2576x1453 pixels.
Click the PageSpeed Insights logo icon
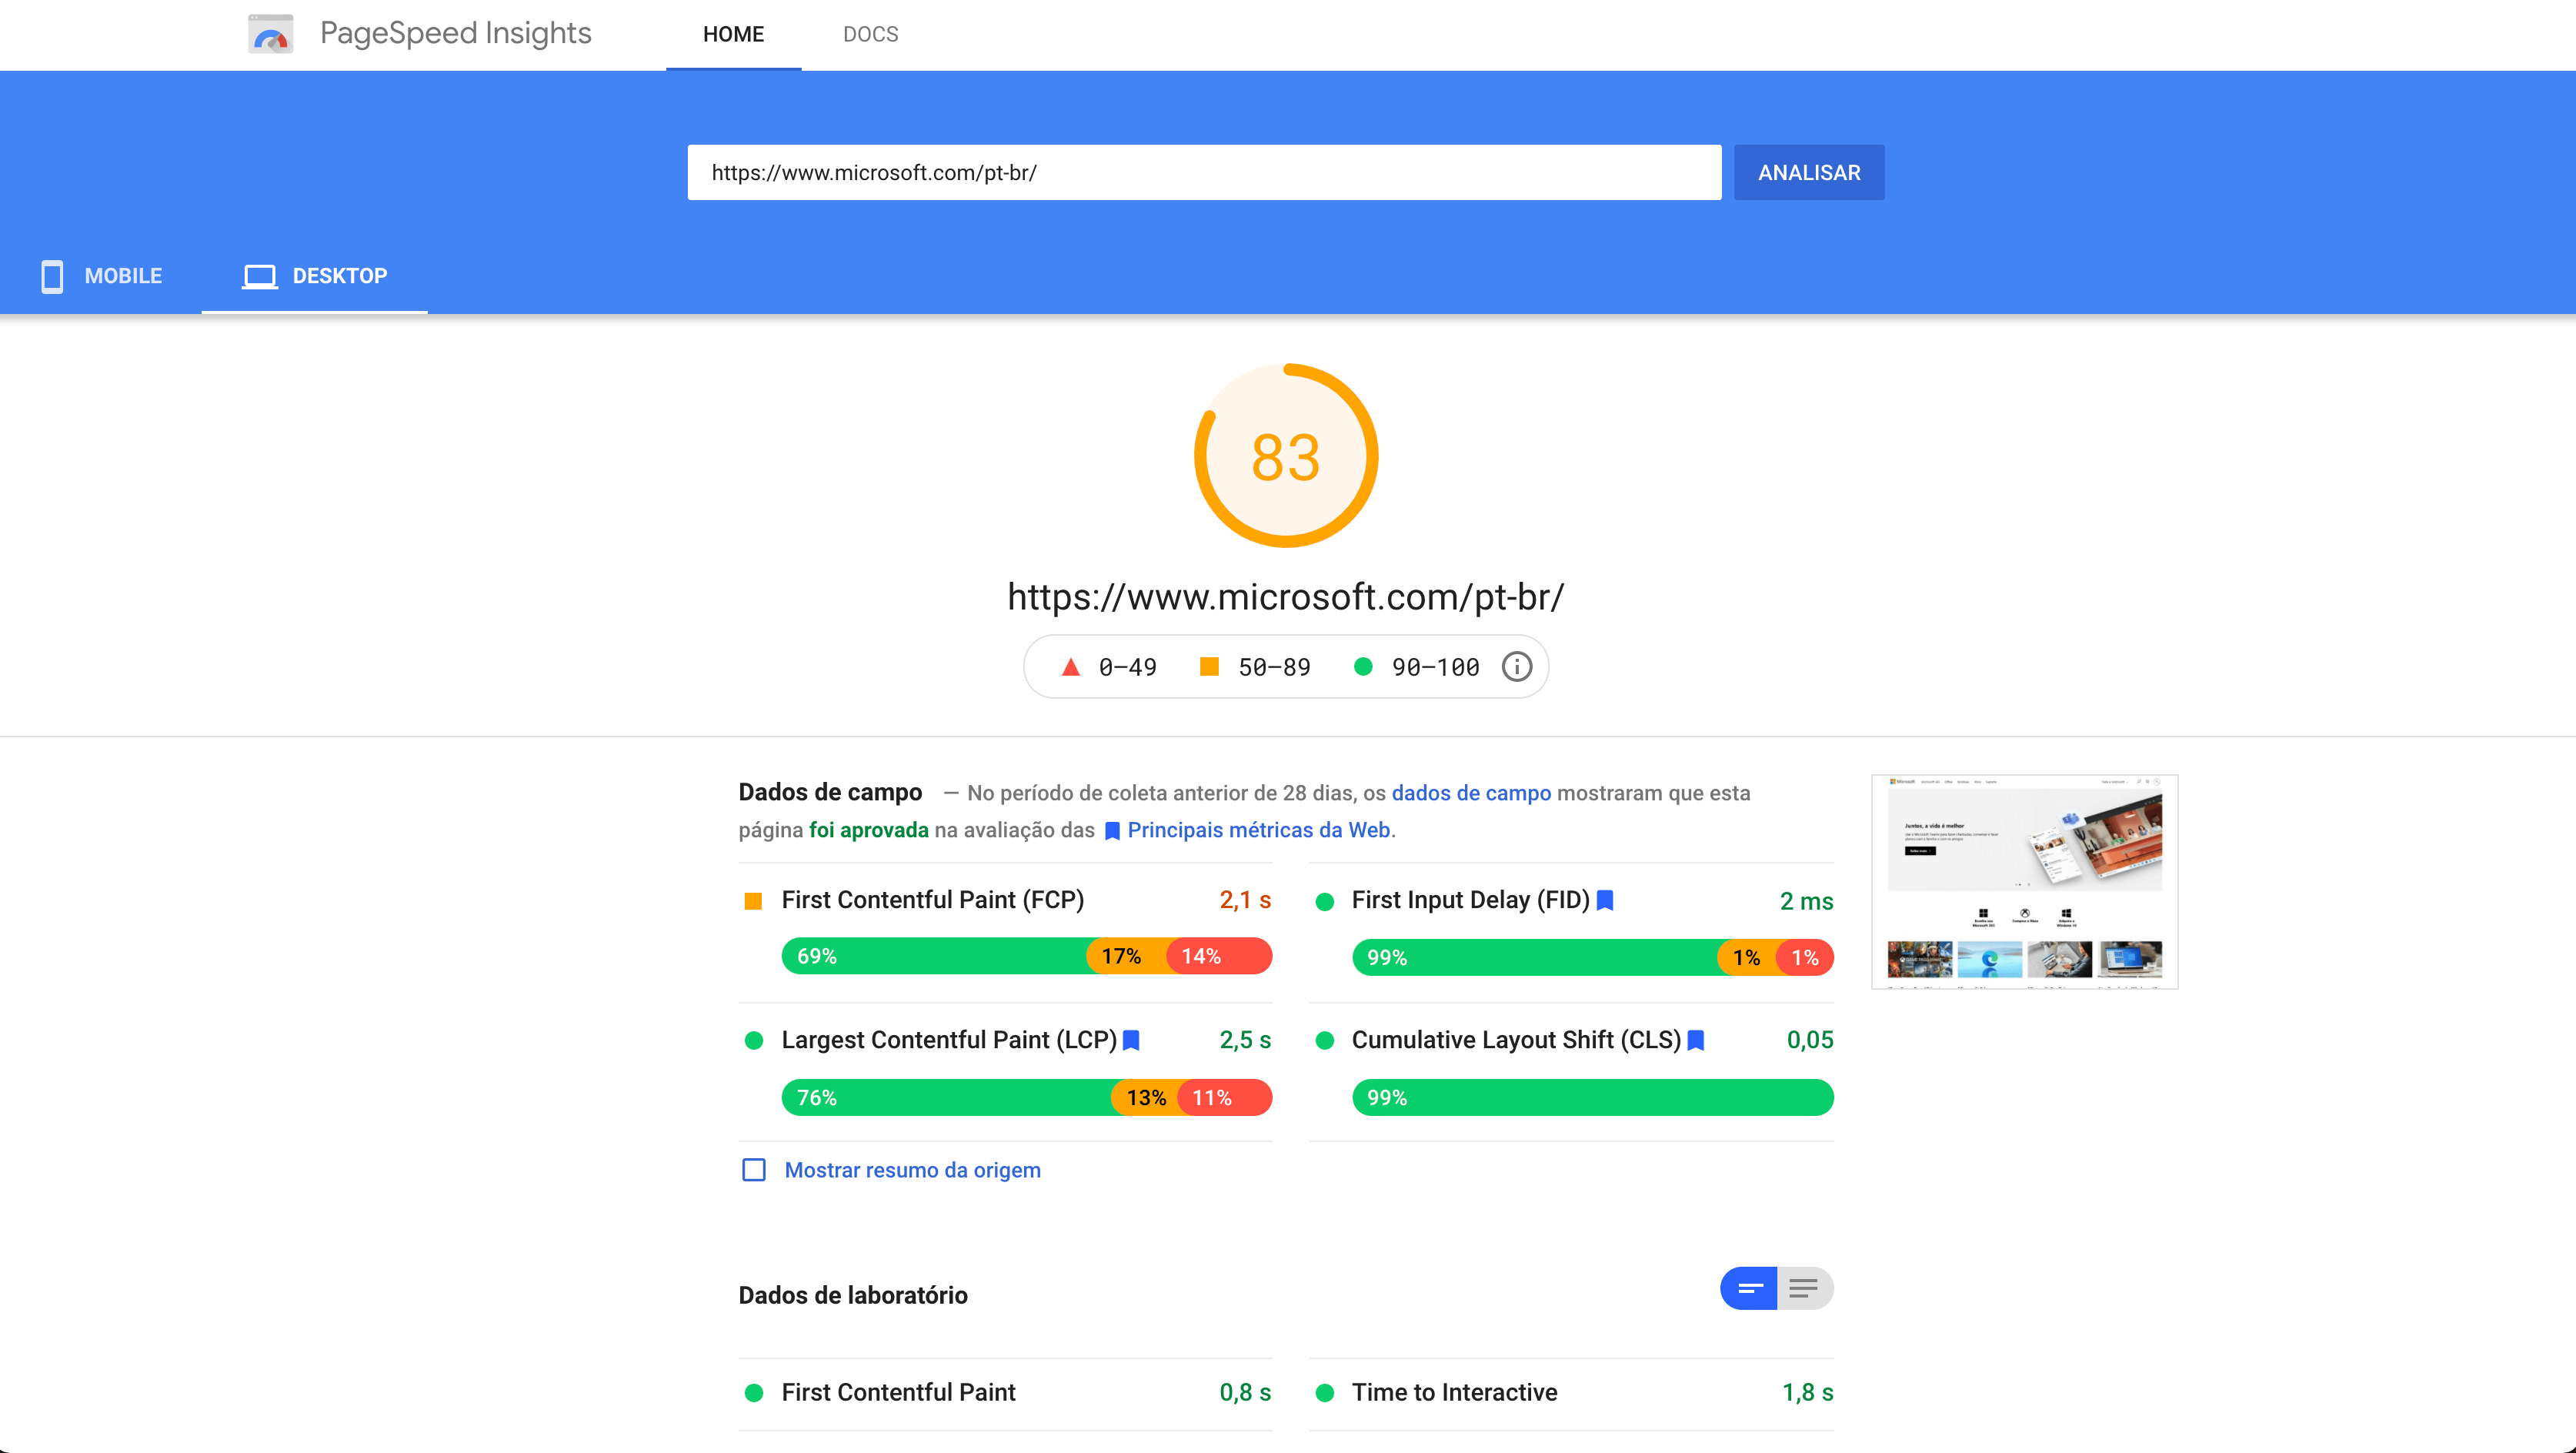click(270, 34)
